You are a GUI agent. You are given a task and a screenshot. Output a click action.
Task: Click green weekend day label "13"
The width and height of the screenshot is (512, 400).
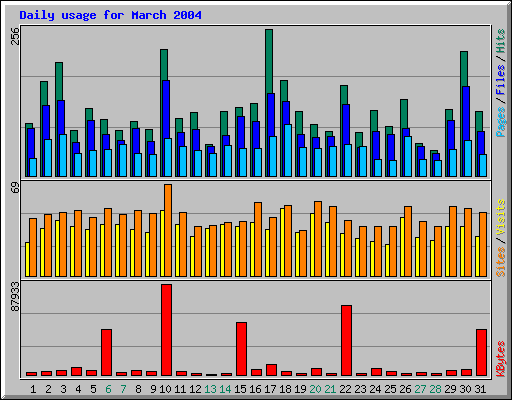click(210, 389)
